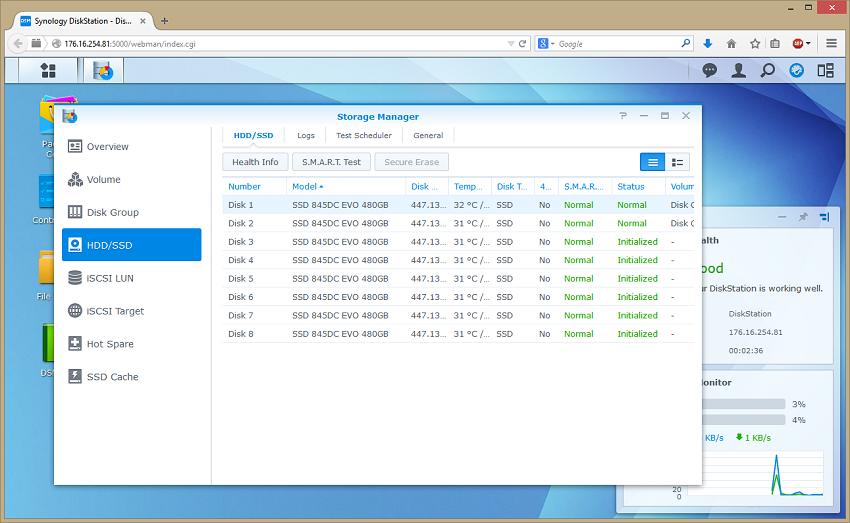850x523 pixels.
Task: Open the DSM main menu icon
Action: coord(48,70)
